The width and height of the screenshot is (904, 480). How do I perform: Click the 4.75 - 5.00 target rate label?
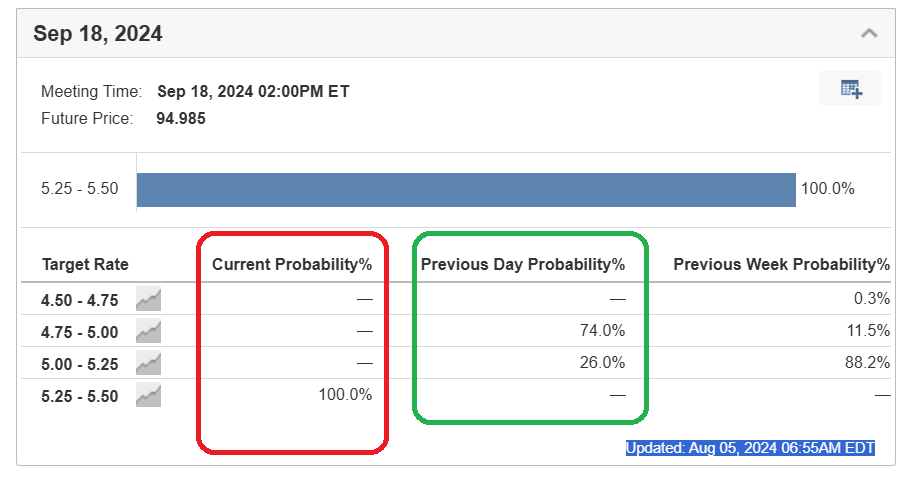80,331
